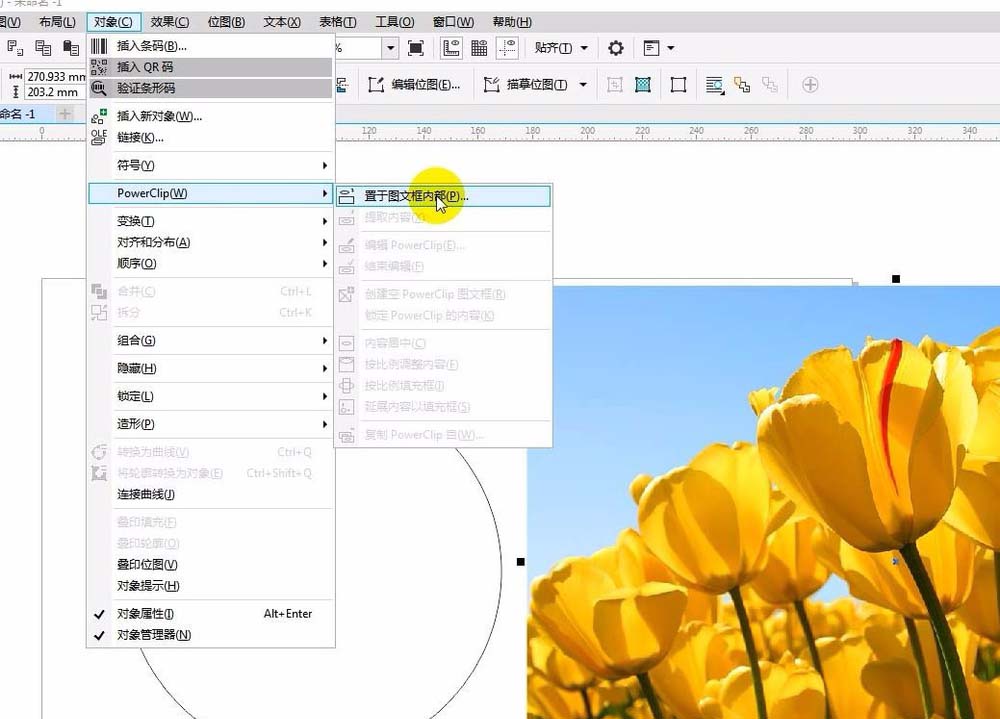Screen dimensions: 1000x719
Task: Click the circled plus quick customize icon
Action: click(x=810, y=85)
